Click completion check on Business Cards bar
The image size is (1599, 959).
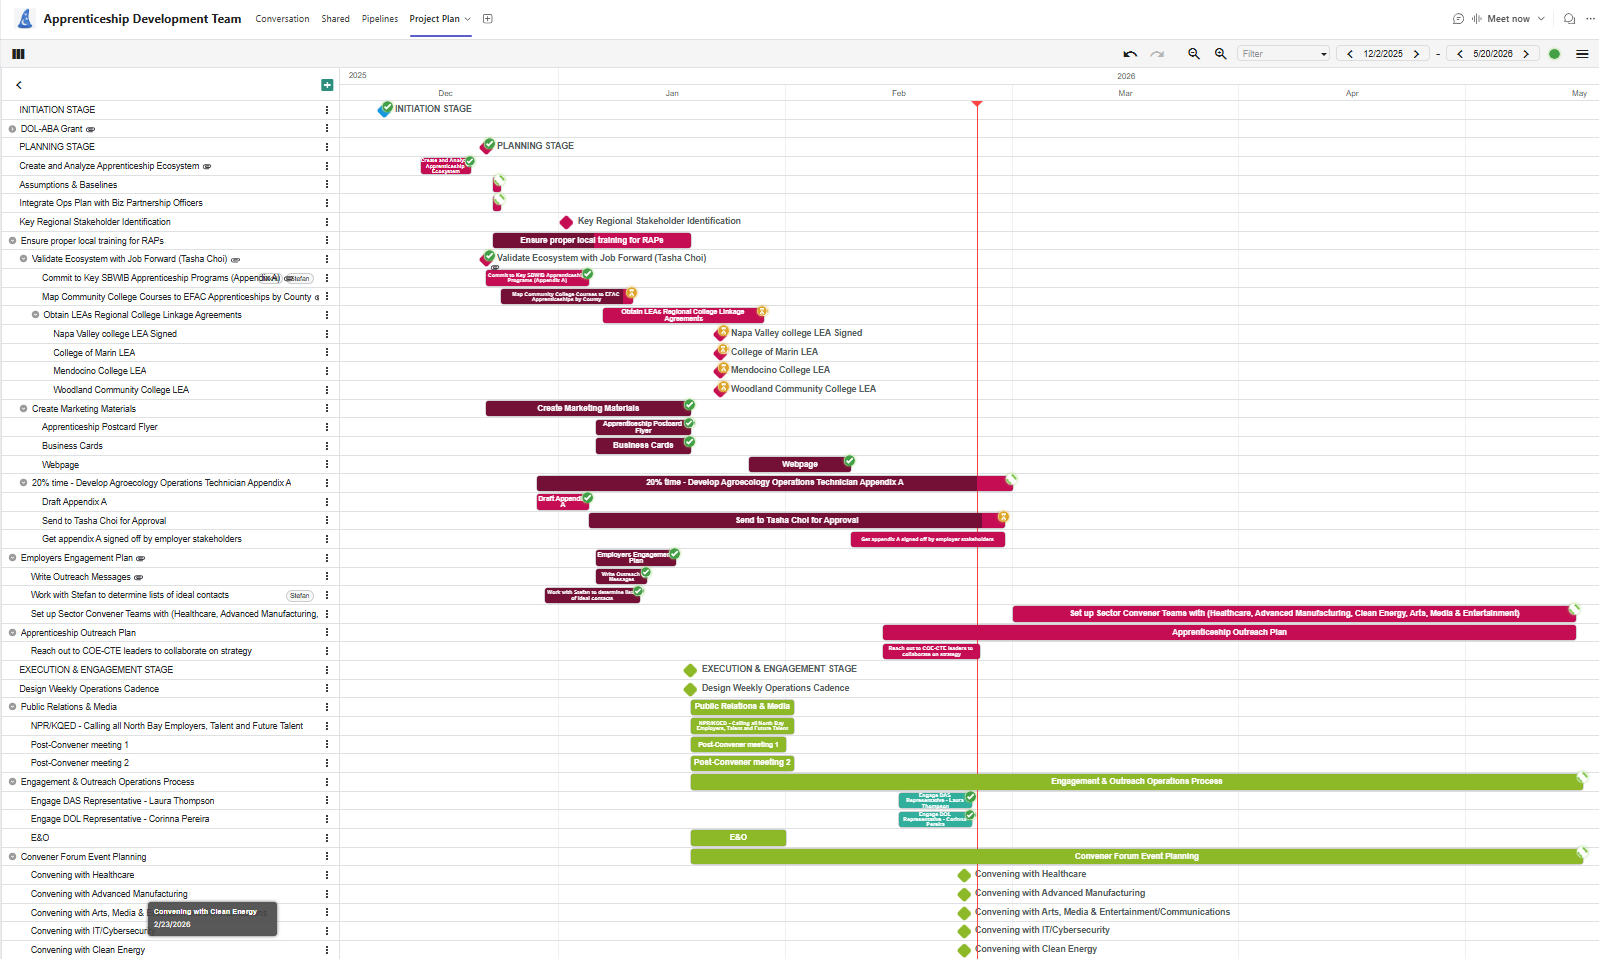click(689, 441)
